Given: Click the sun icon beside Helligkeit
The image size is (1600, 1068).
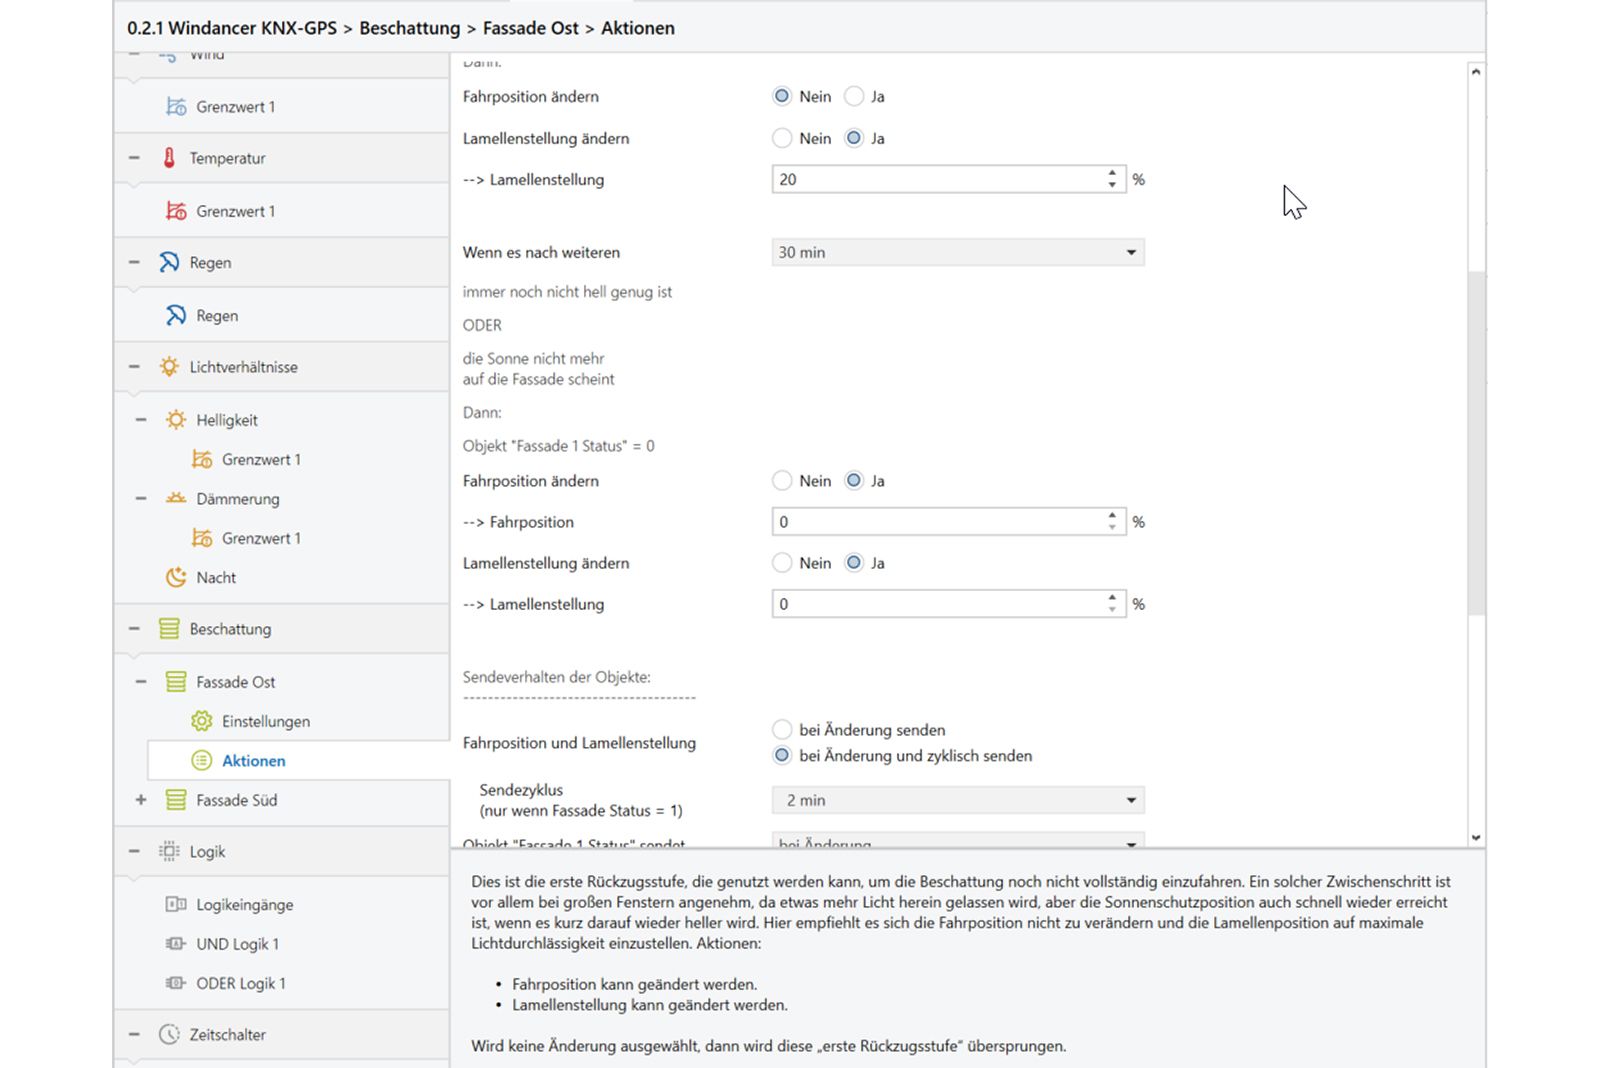Looking at the screenshot, I should pos(176,420).
